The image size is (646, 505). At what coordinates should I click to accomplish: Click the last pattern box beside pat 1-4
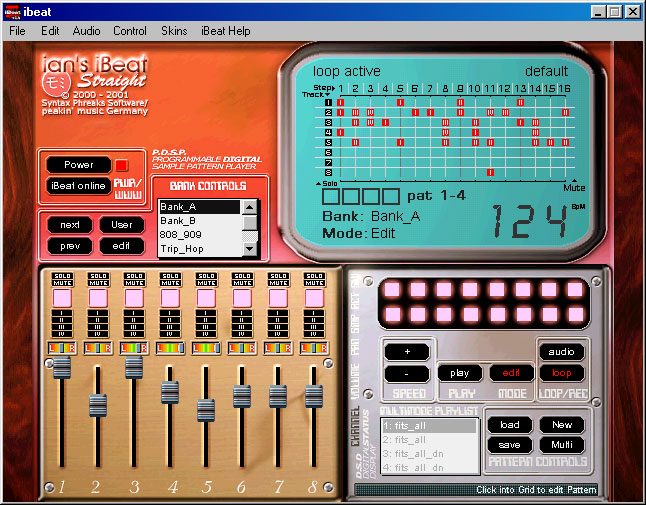coord(391,196)
